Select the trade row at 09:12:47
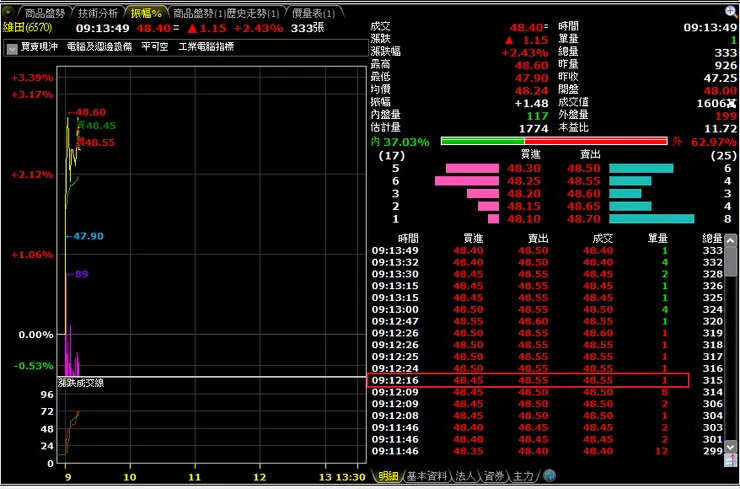Image resolution: width=740 pixels, height=489 pixels. [x=547, y=321]
